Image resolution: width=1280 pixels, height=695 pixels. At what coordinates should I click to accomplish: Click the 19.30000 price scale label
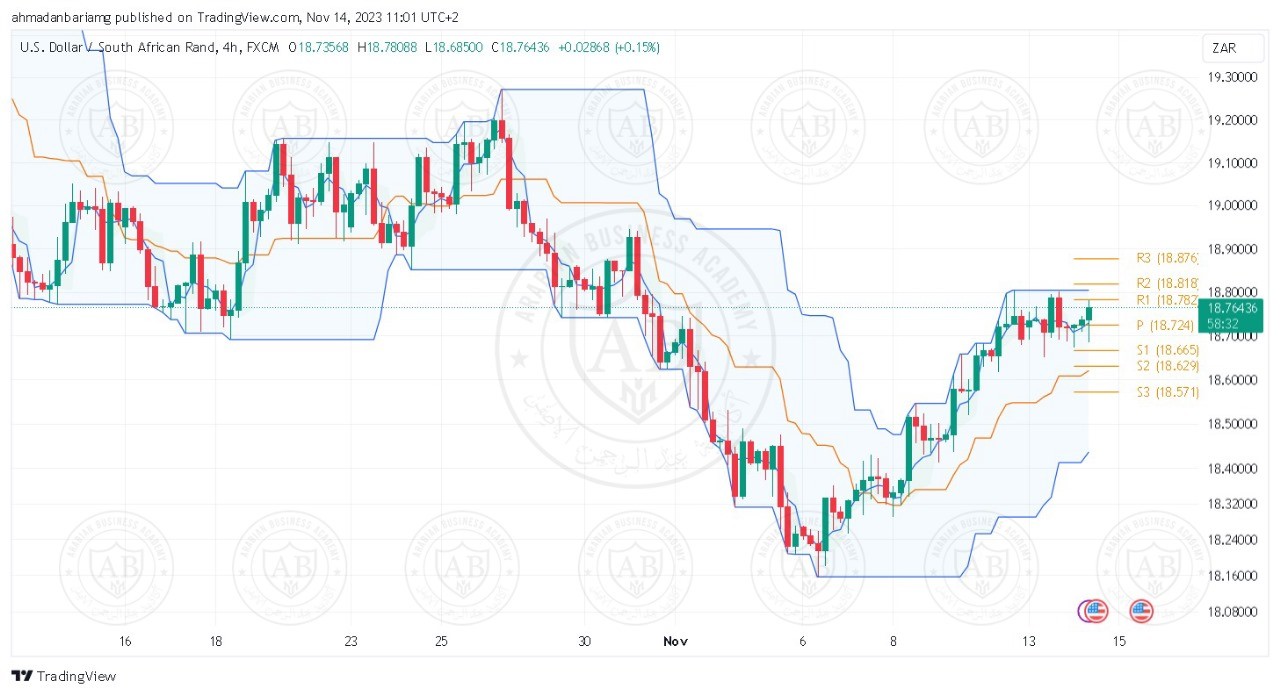[1230, 77]
